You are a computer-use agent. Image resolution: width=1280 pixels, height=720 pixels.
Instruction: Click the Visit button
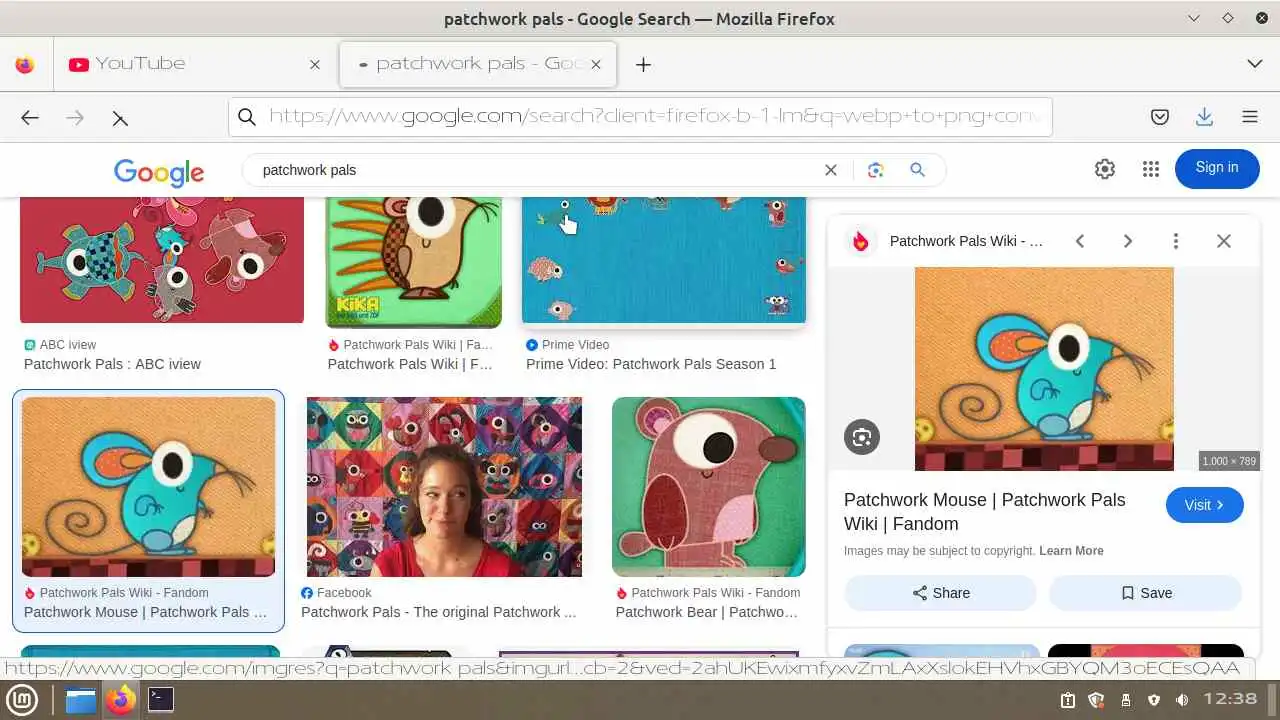click(x=1205, y=505)
